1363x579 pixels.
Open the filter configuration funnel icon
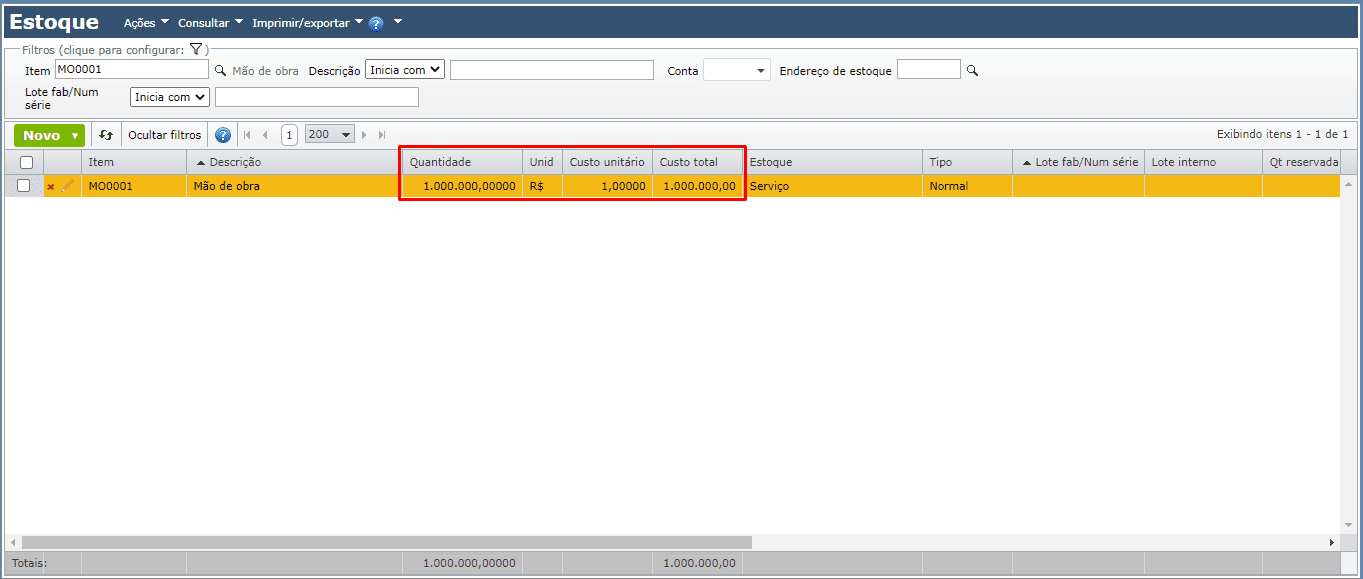click(x=196, y=48)
